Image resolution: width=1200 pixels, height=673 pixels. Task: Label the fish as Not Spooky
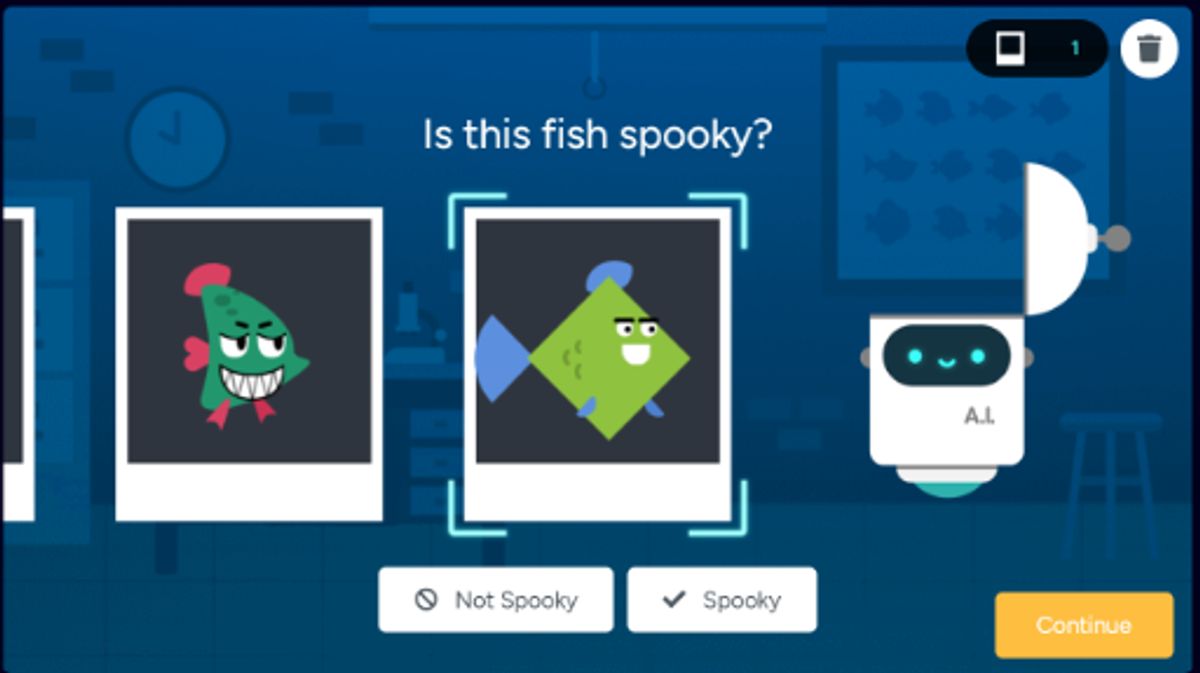pos(496,600)
